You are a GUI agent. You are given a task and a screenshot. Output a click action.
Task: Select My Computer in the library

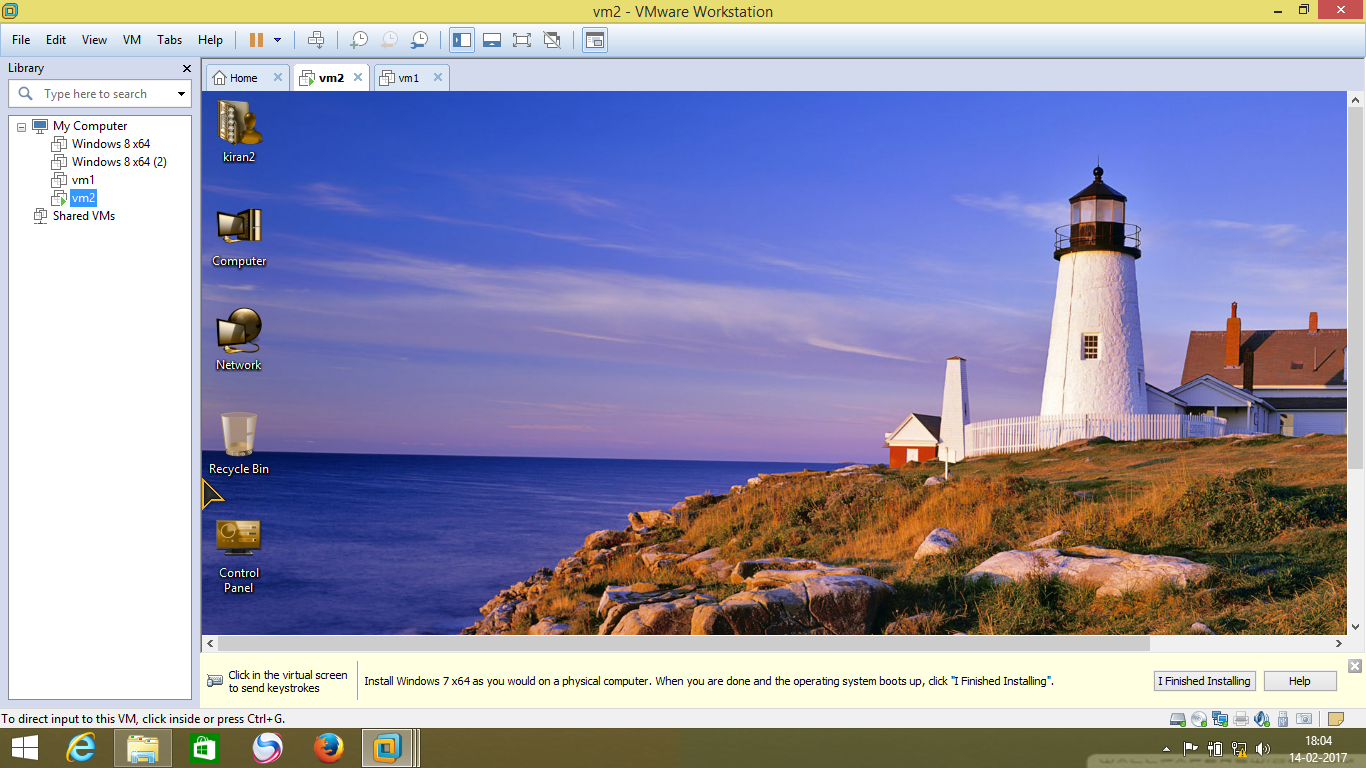point(80,126)
